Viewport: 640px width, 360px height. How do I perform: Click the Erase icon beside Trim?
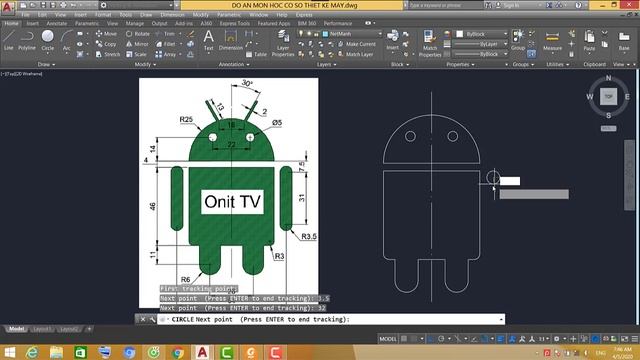(x=190, y=34)
